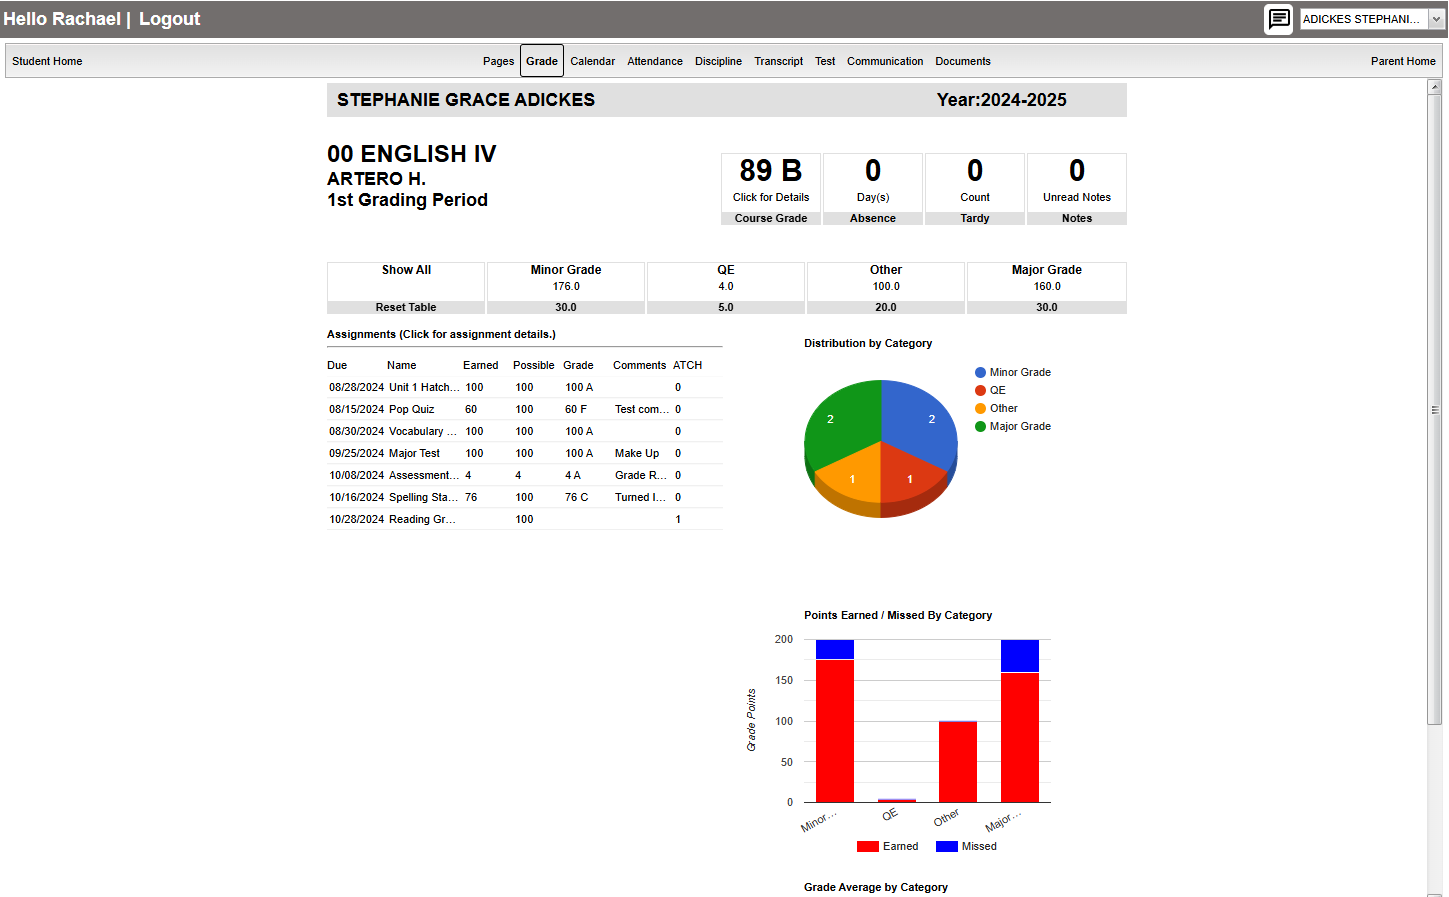Open the messages chat icon
The height and width of the screenshot is (897, 1449).
coord(1278,19)
